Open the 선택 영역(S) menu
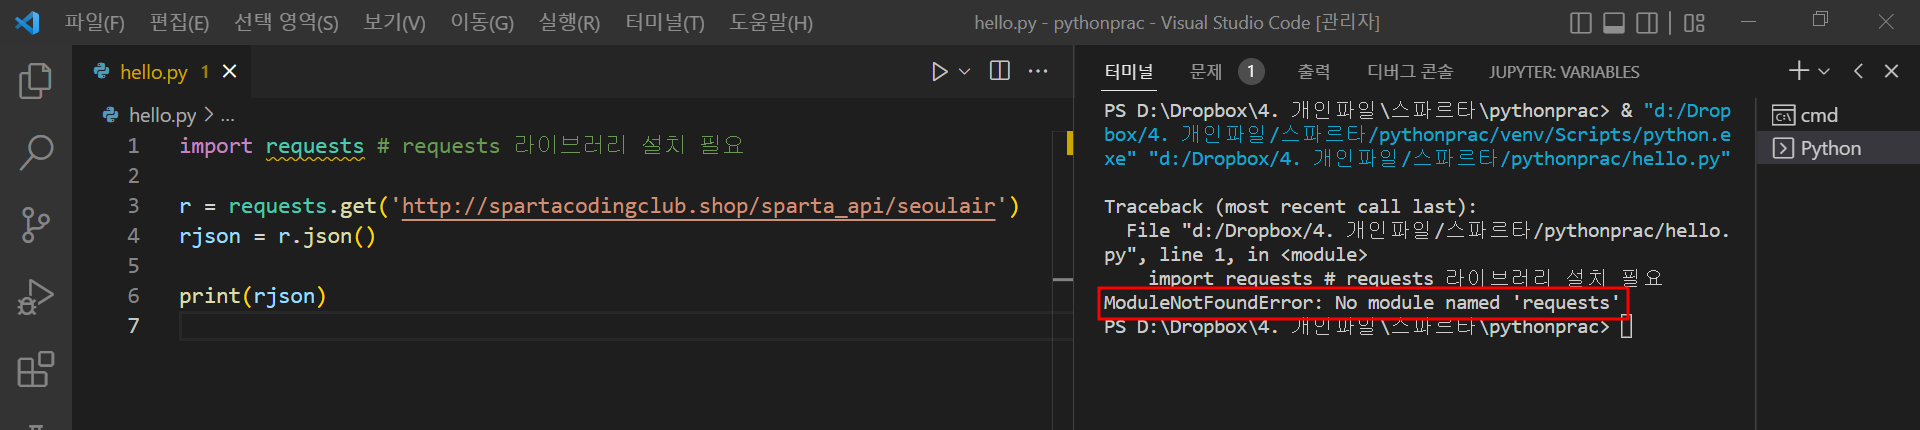The width and height of the screenshot is (1920, 430). [x=286, y=22]
